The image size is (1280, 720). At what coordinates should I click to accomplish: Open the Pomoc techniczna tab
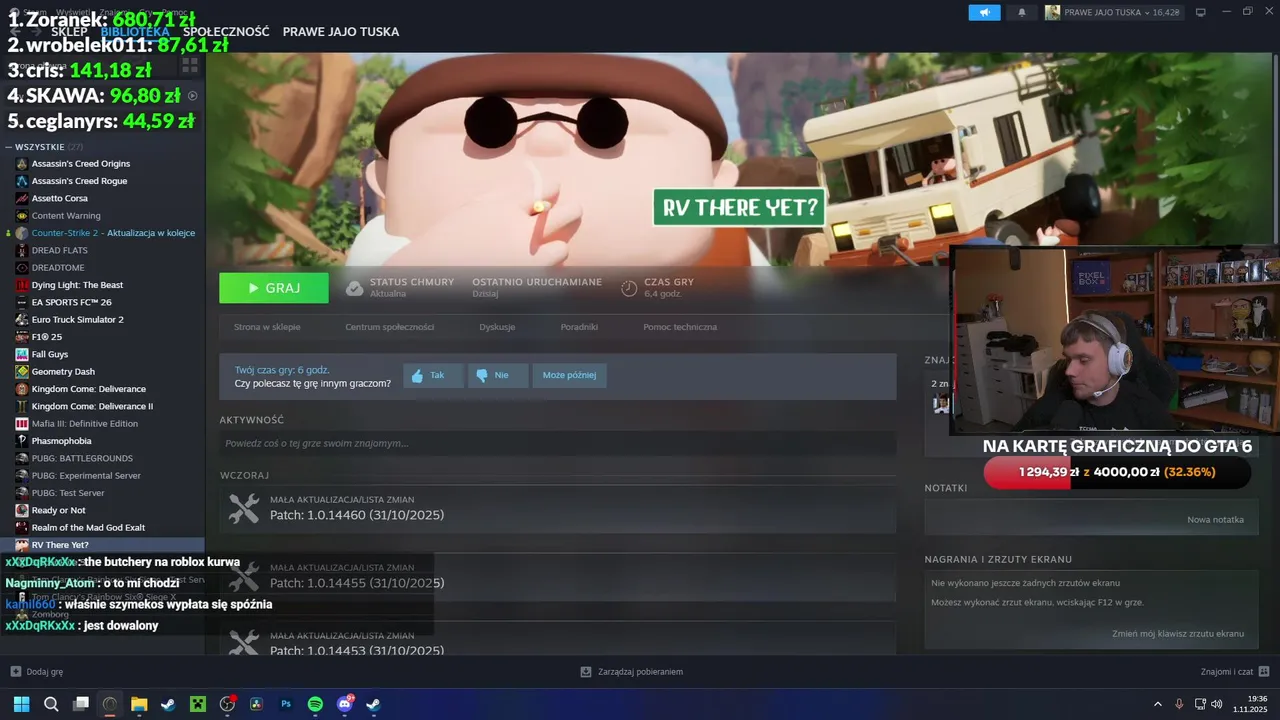click(680, 327)
